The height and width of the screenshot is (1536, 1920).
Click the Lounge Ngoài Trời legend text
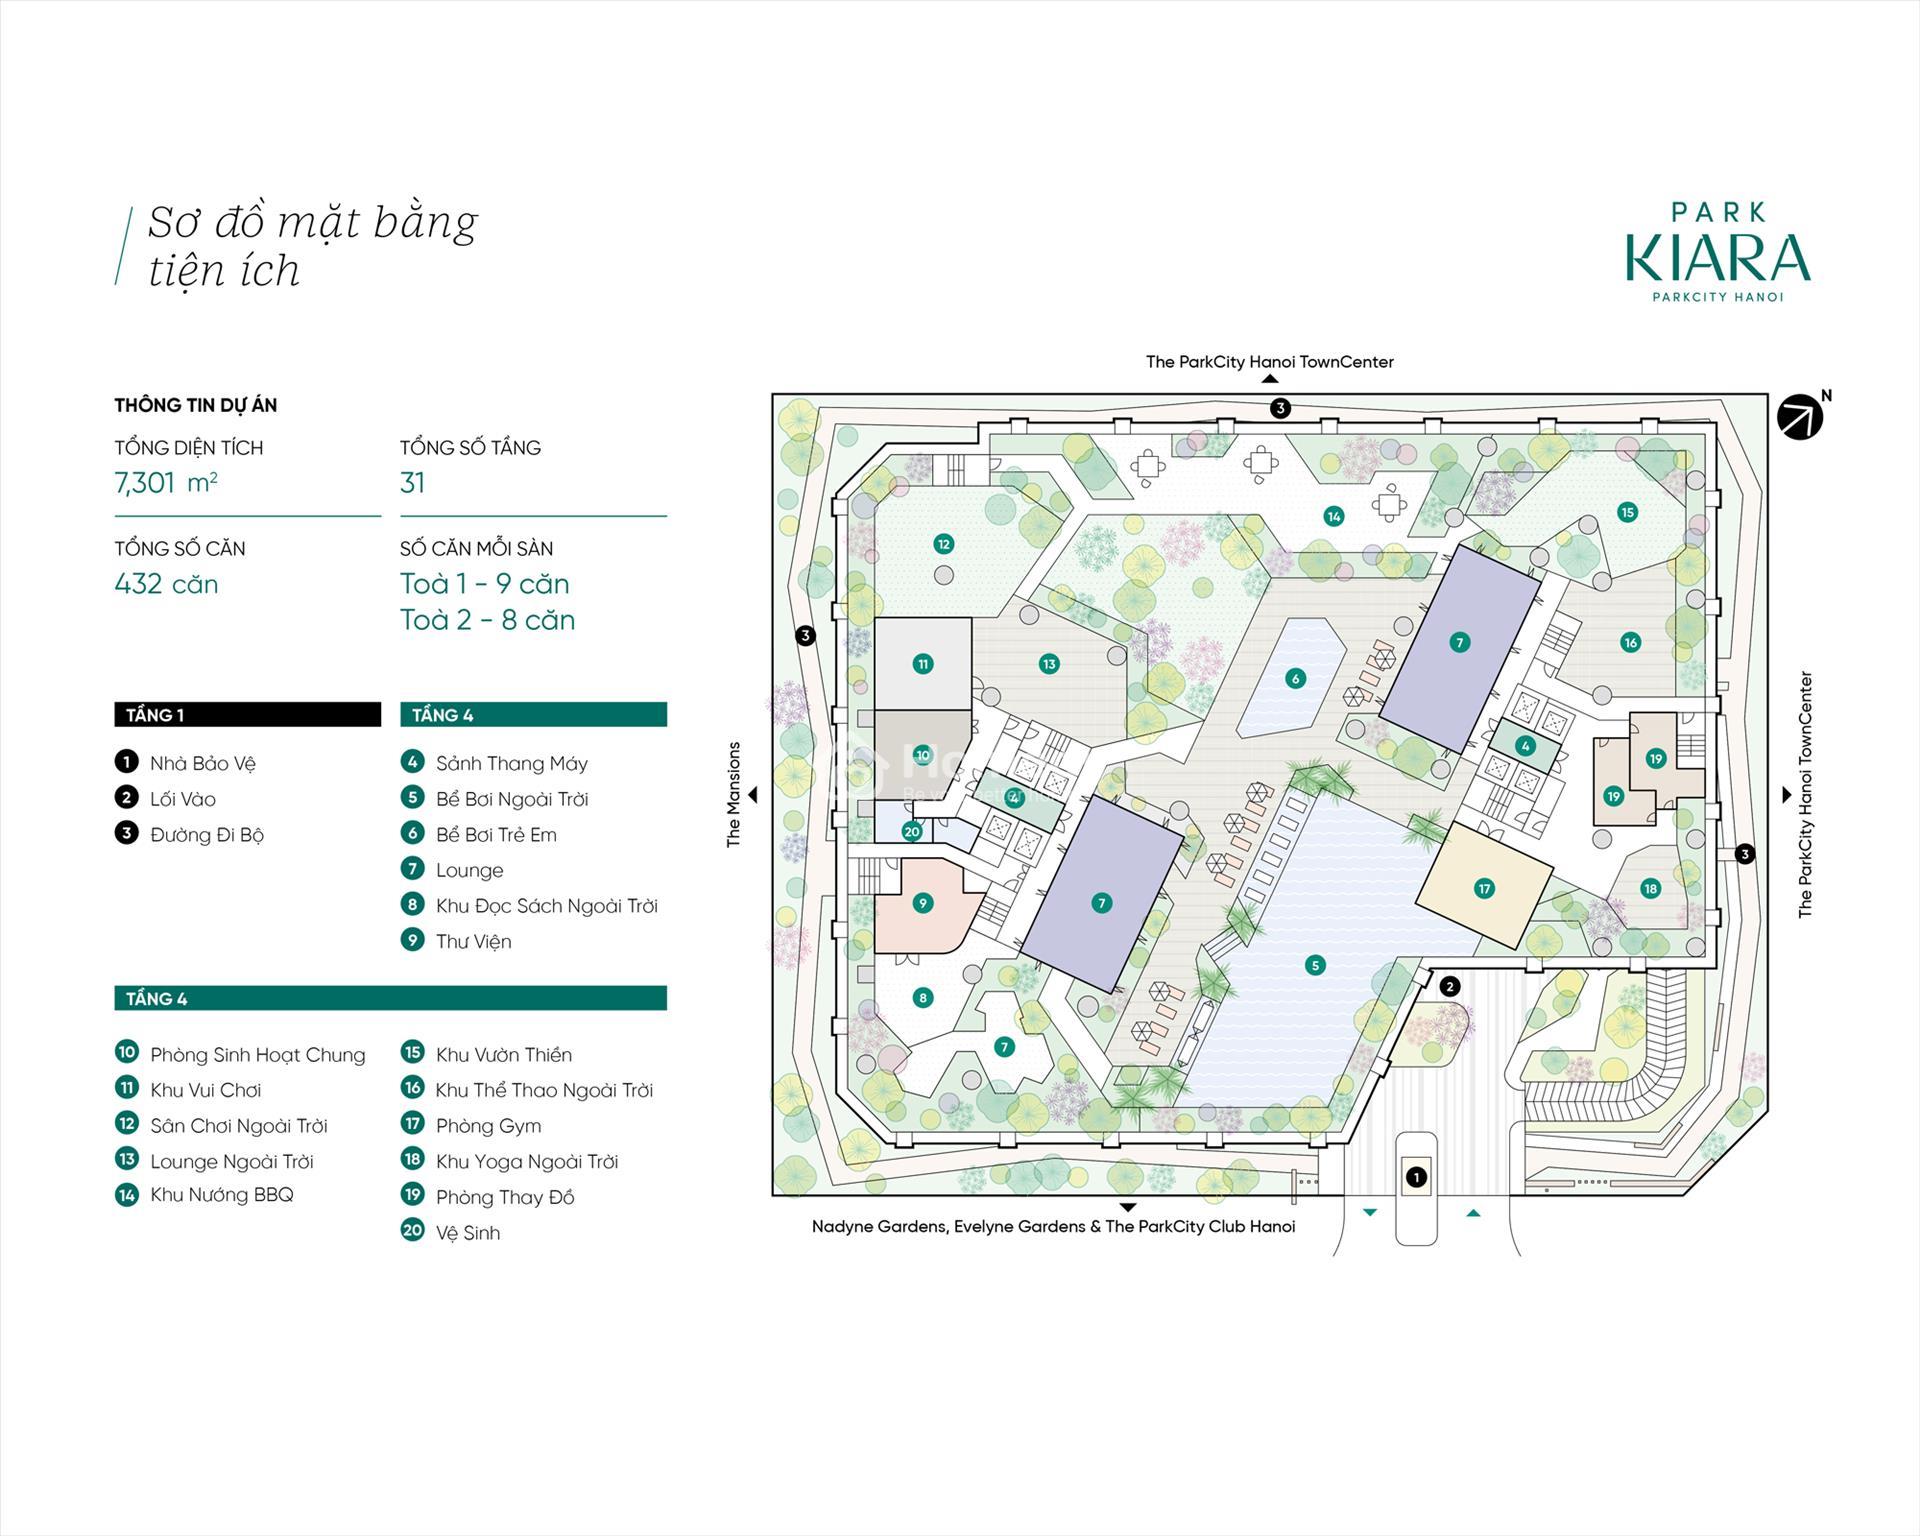(x=232, y=1161)
